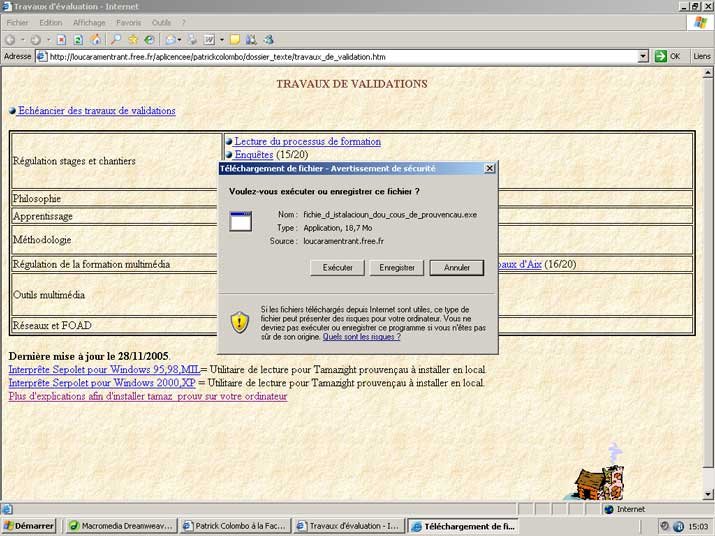Screen dimensions: 715x536
Task: Switch to Macromedia Dreamweaver taskbar button
Action: click(120, 526)
